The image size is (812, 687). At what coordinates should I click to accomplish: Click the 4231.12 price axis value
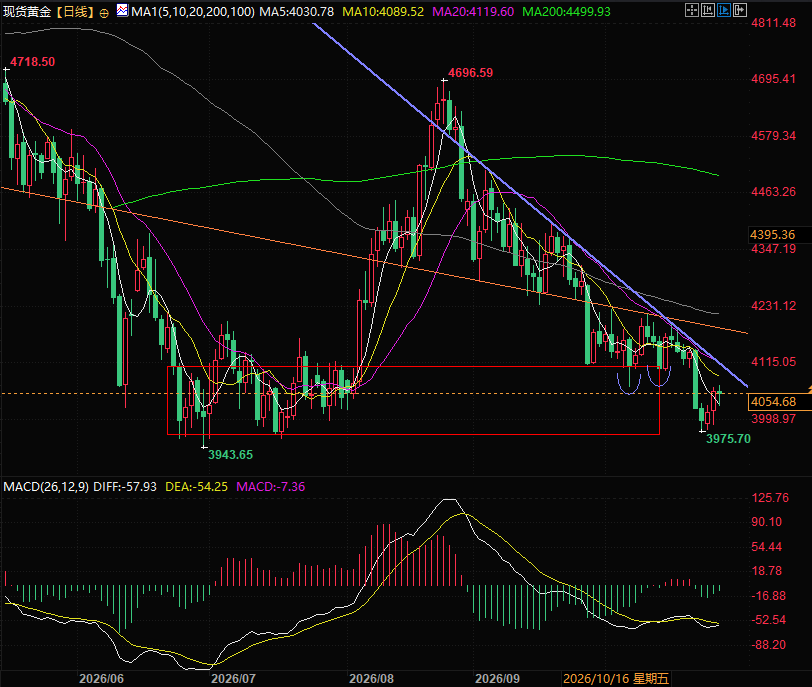click(x=774, y=305)
